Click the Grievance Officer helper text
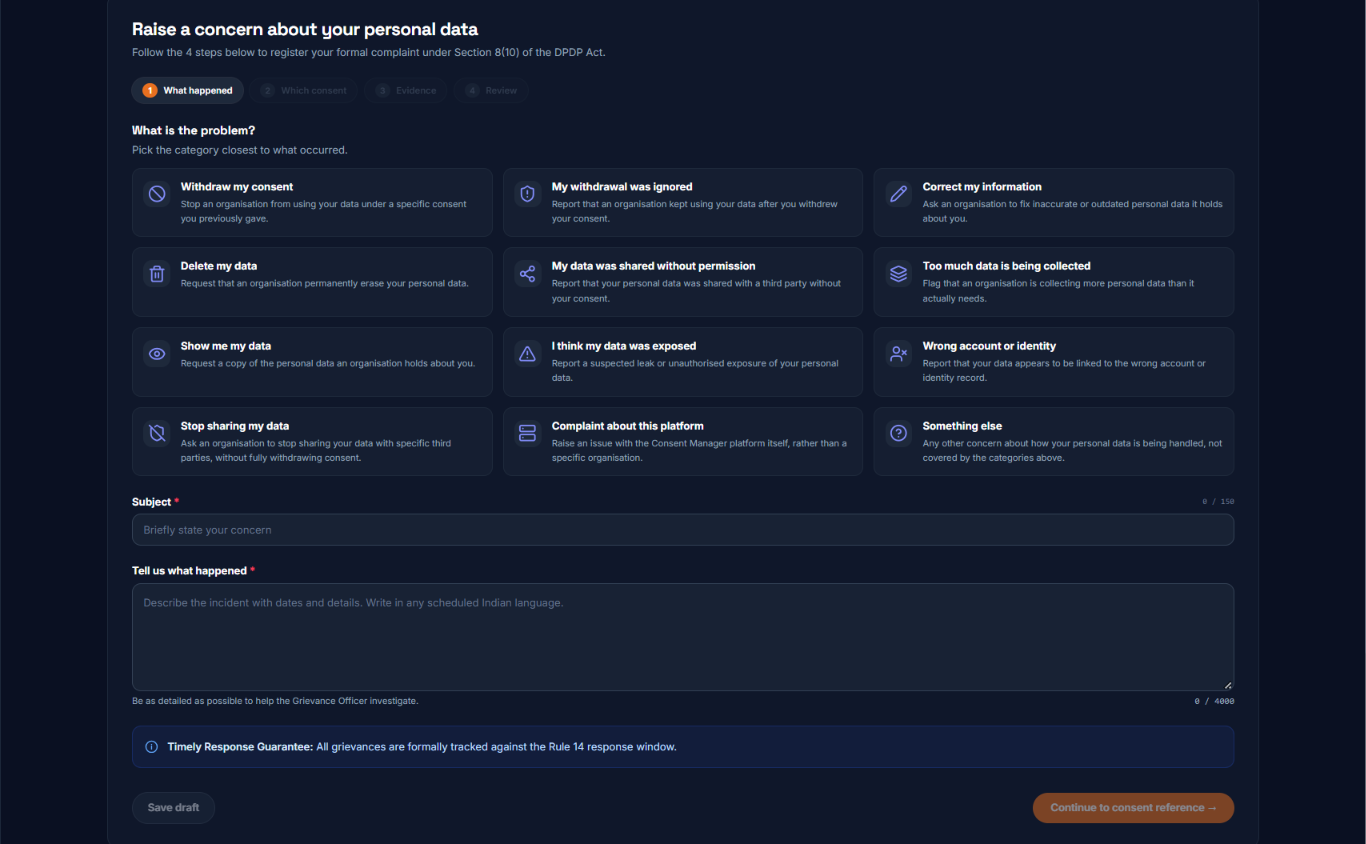 click(x=275, y=701)
